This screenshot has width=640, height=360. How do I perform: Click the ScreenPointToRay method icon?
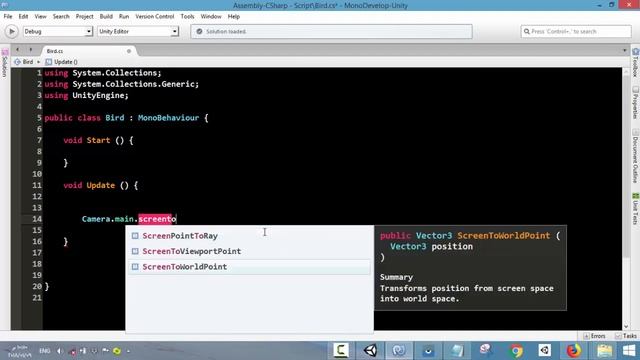click(x=135, y=236)
